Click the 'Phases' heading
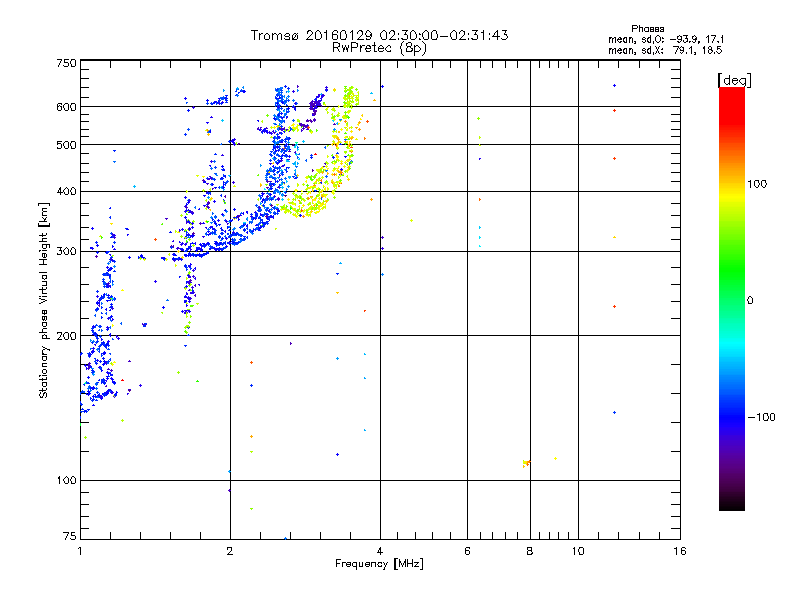 (x=647, y=29)
